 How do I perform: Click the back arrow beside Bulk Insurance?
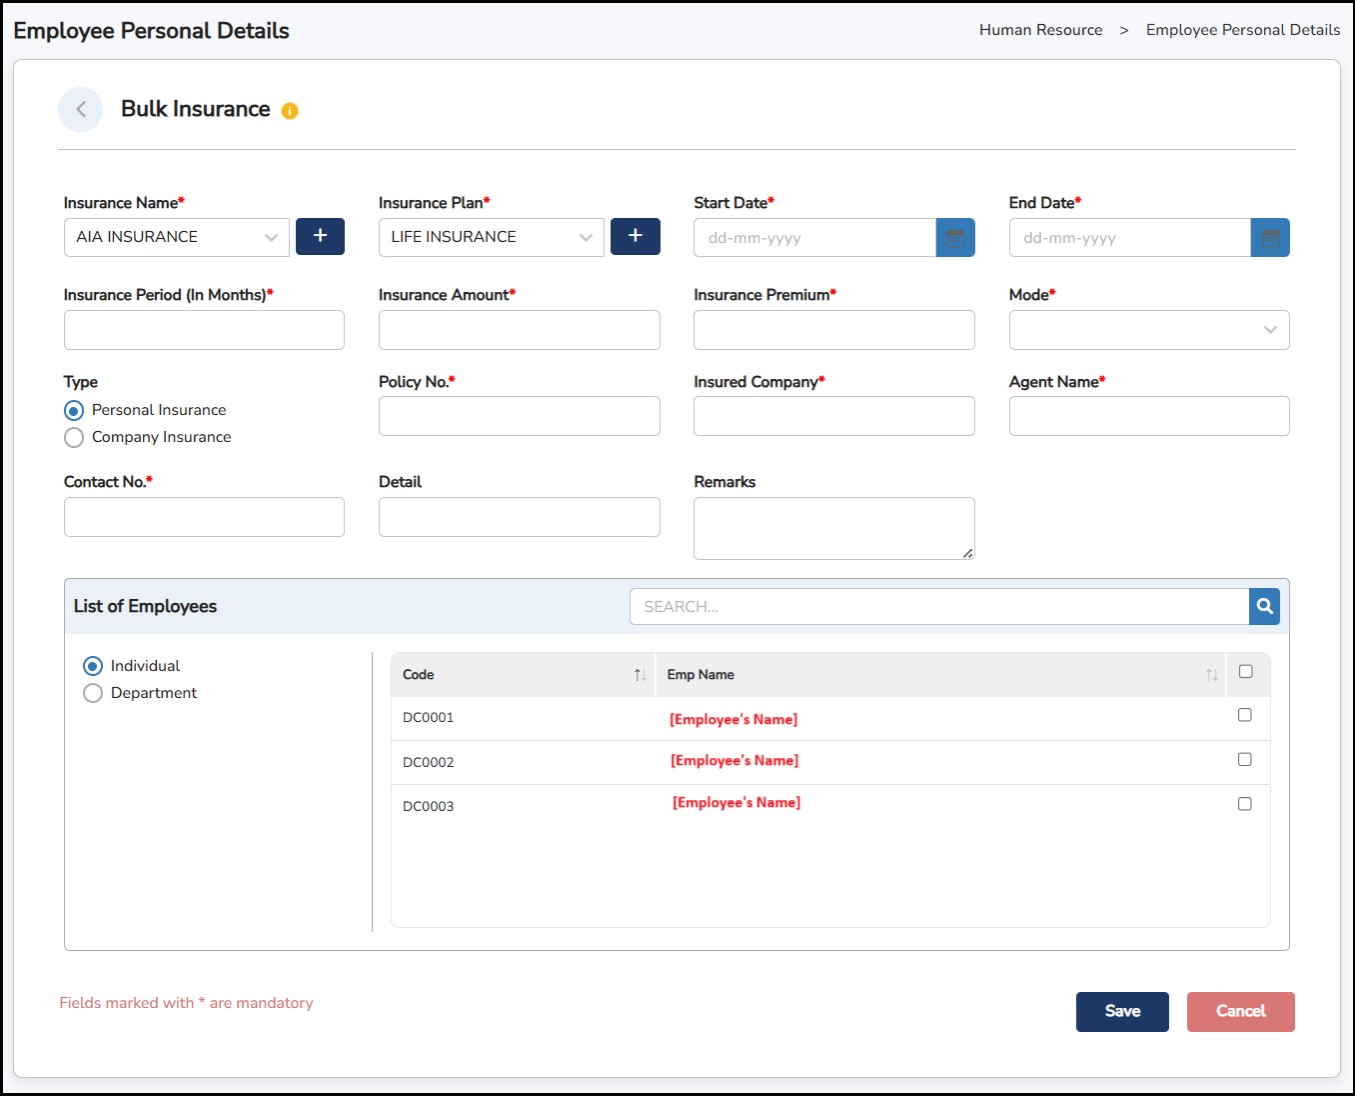tap(81, 110)
